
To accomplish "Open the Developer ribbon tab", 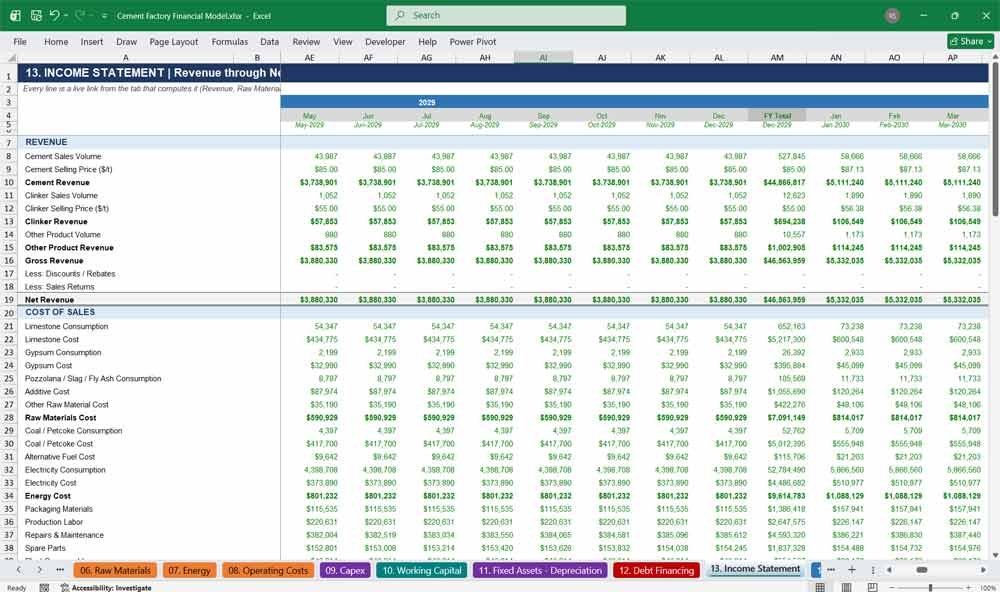I will click(x=385, y=41).
